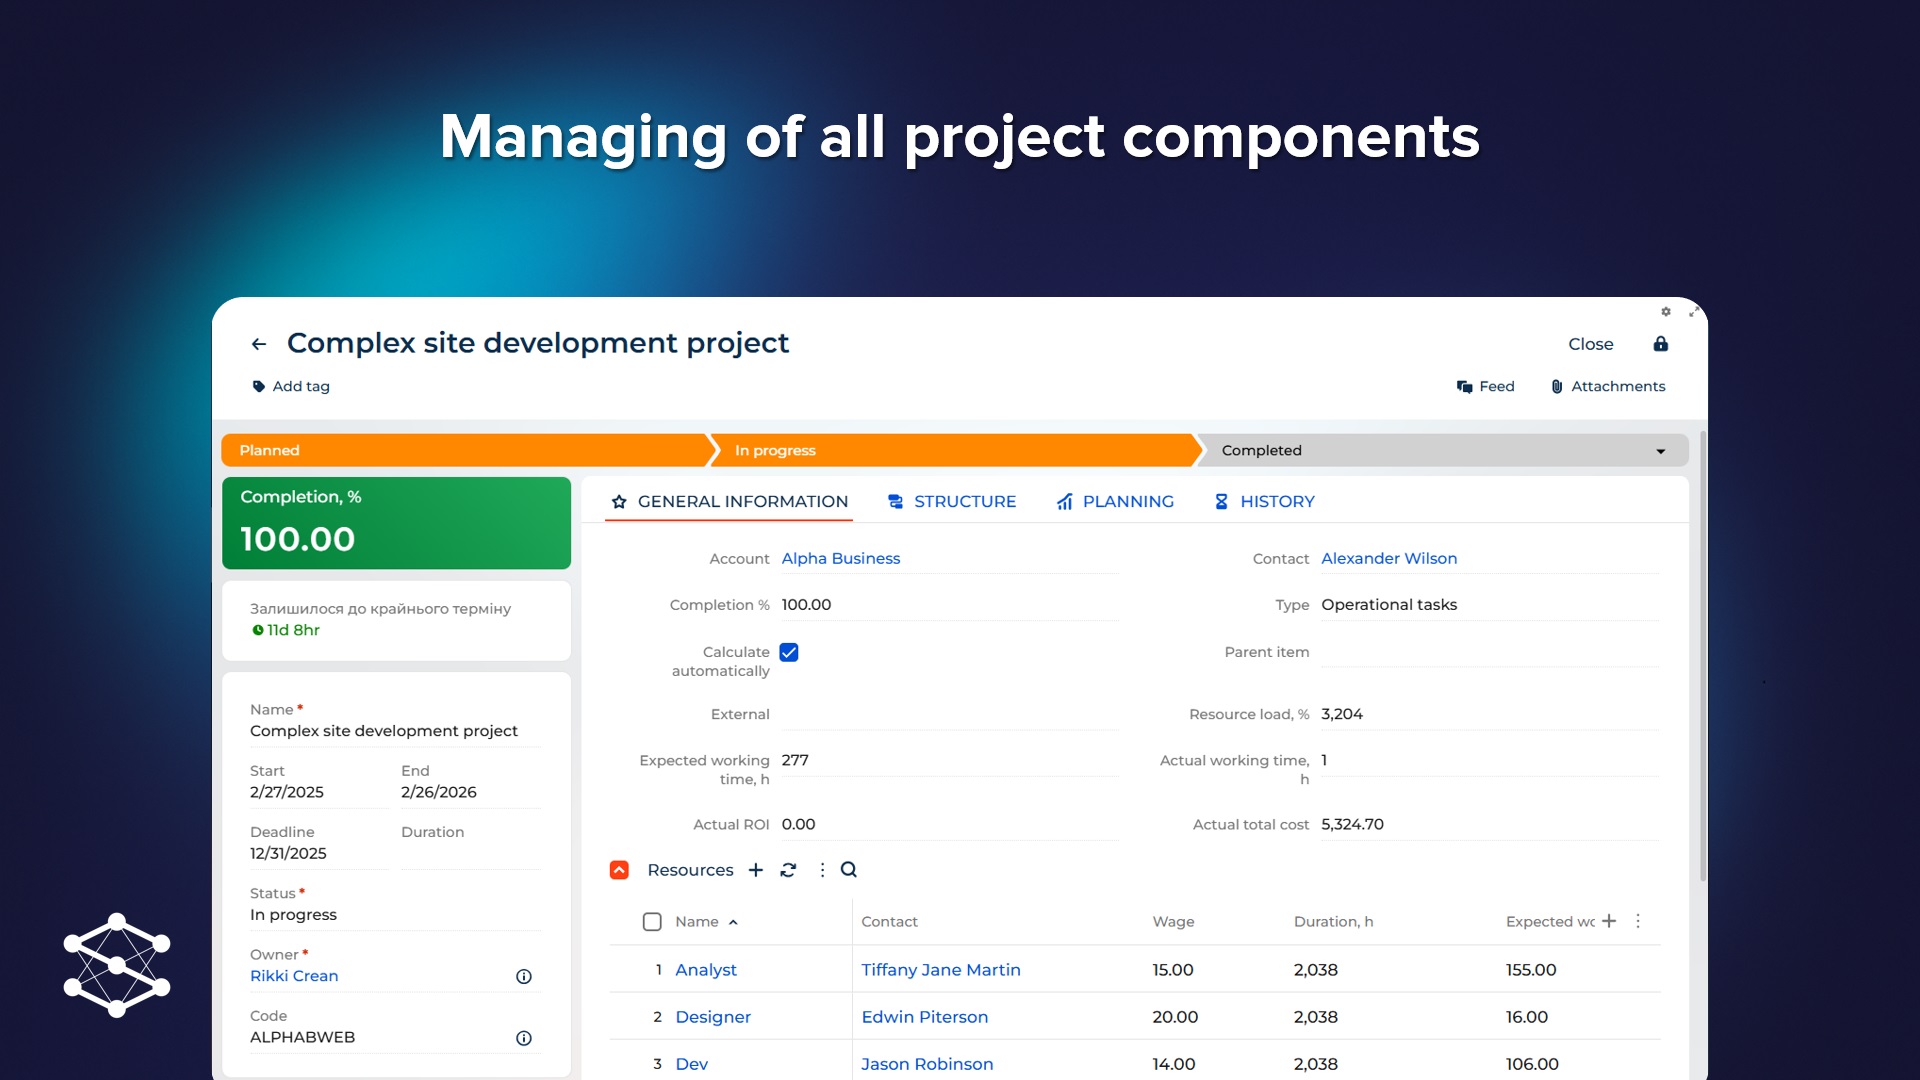This screenshot has height=1080, width=1920.
Task: Open project Attachments
Action: coord(1607,386)
